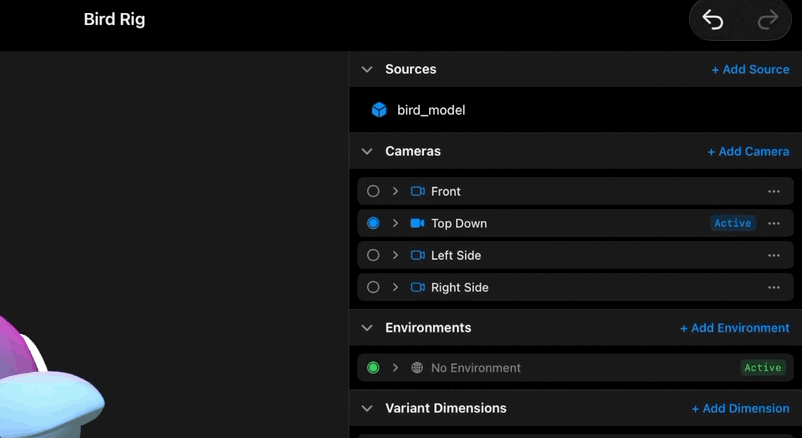This screenshot has width=802, height=438.
Task: Click the Right Side camera icon
Action: pyautogui.click(x=417, y=287)
